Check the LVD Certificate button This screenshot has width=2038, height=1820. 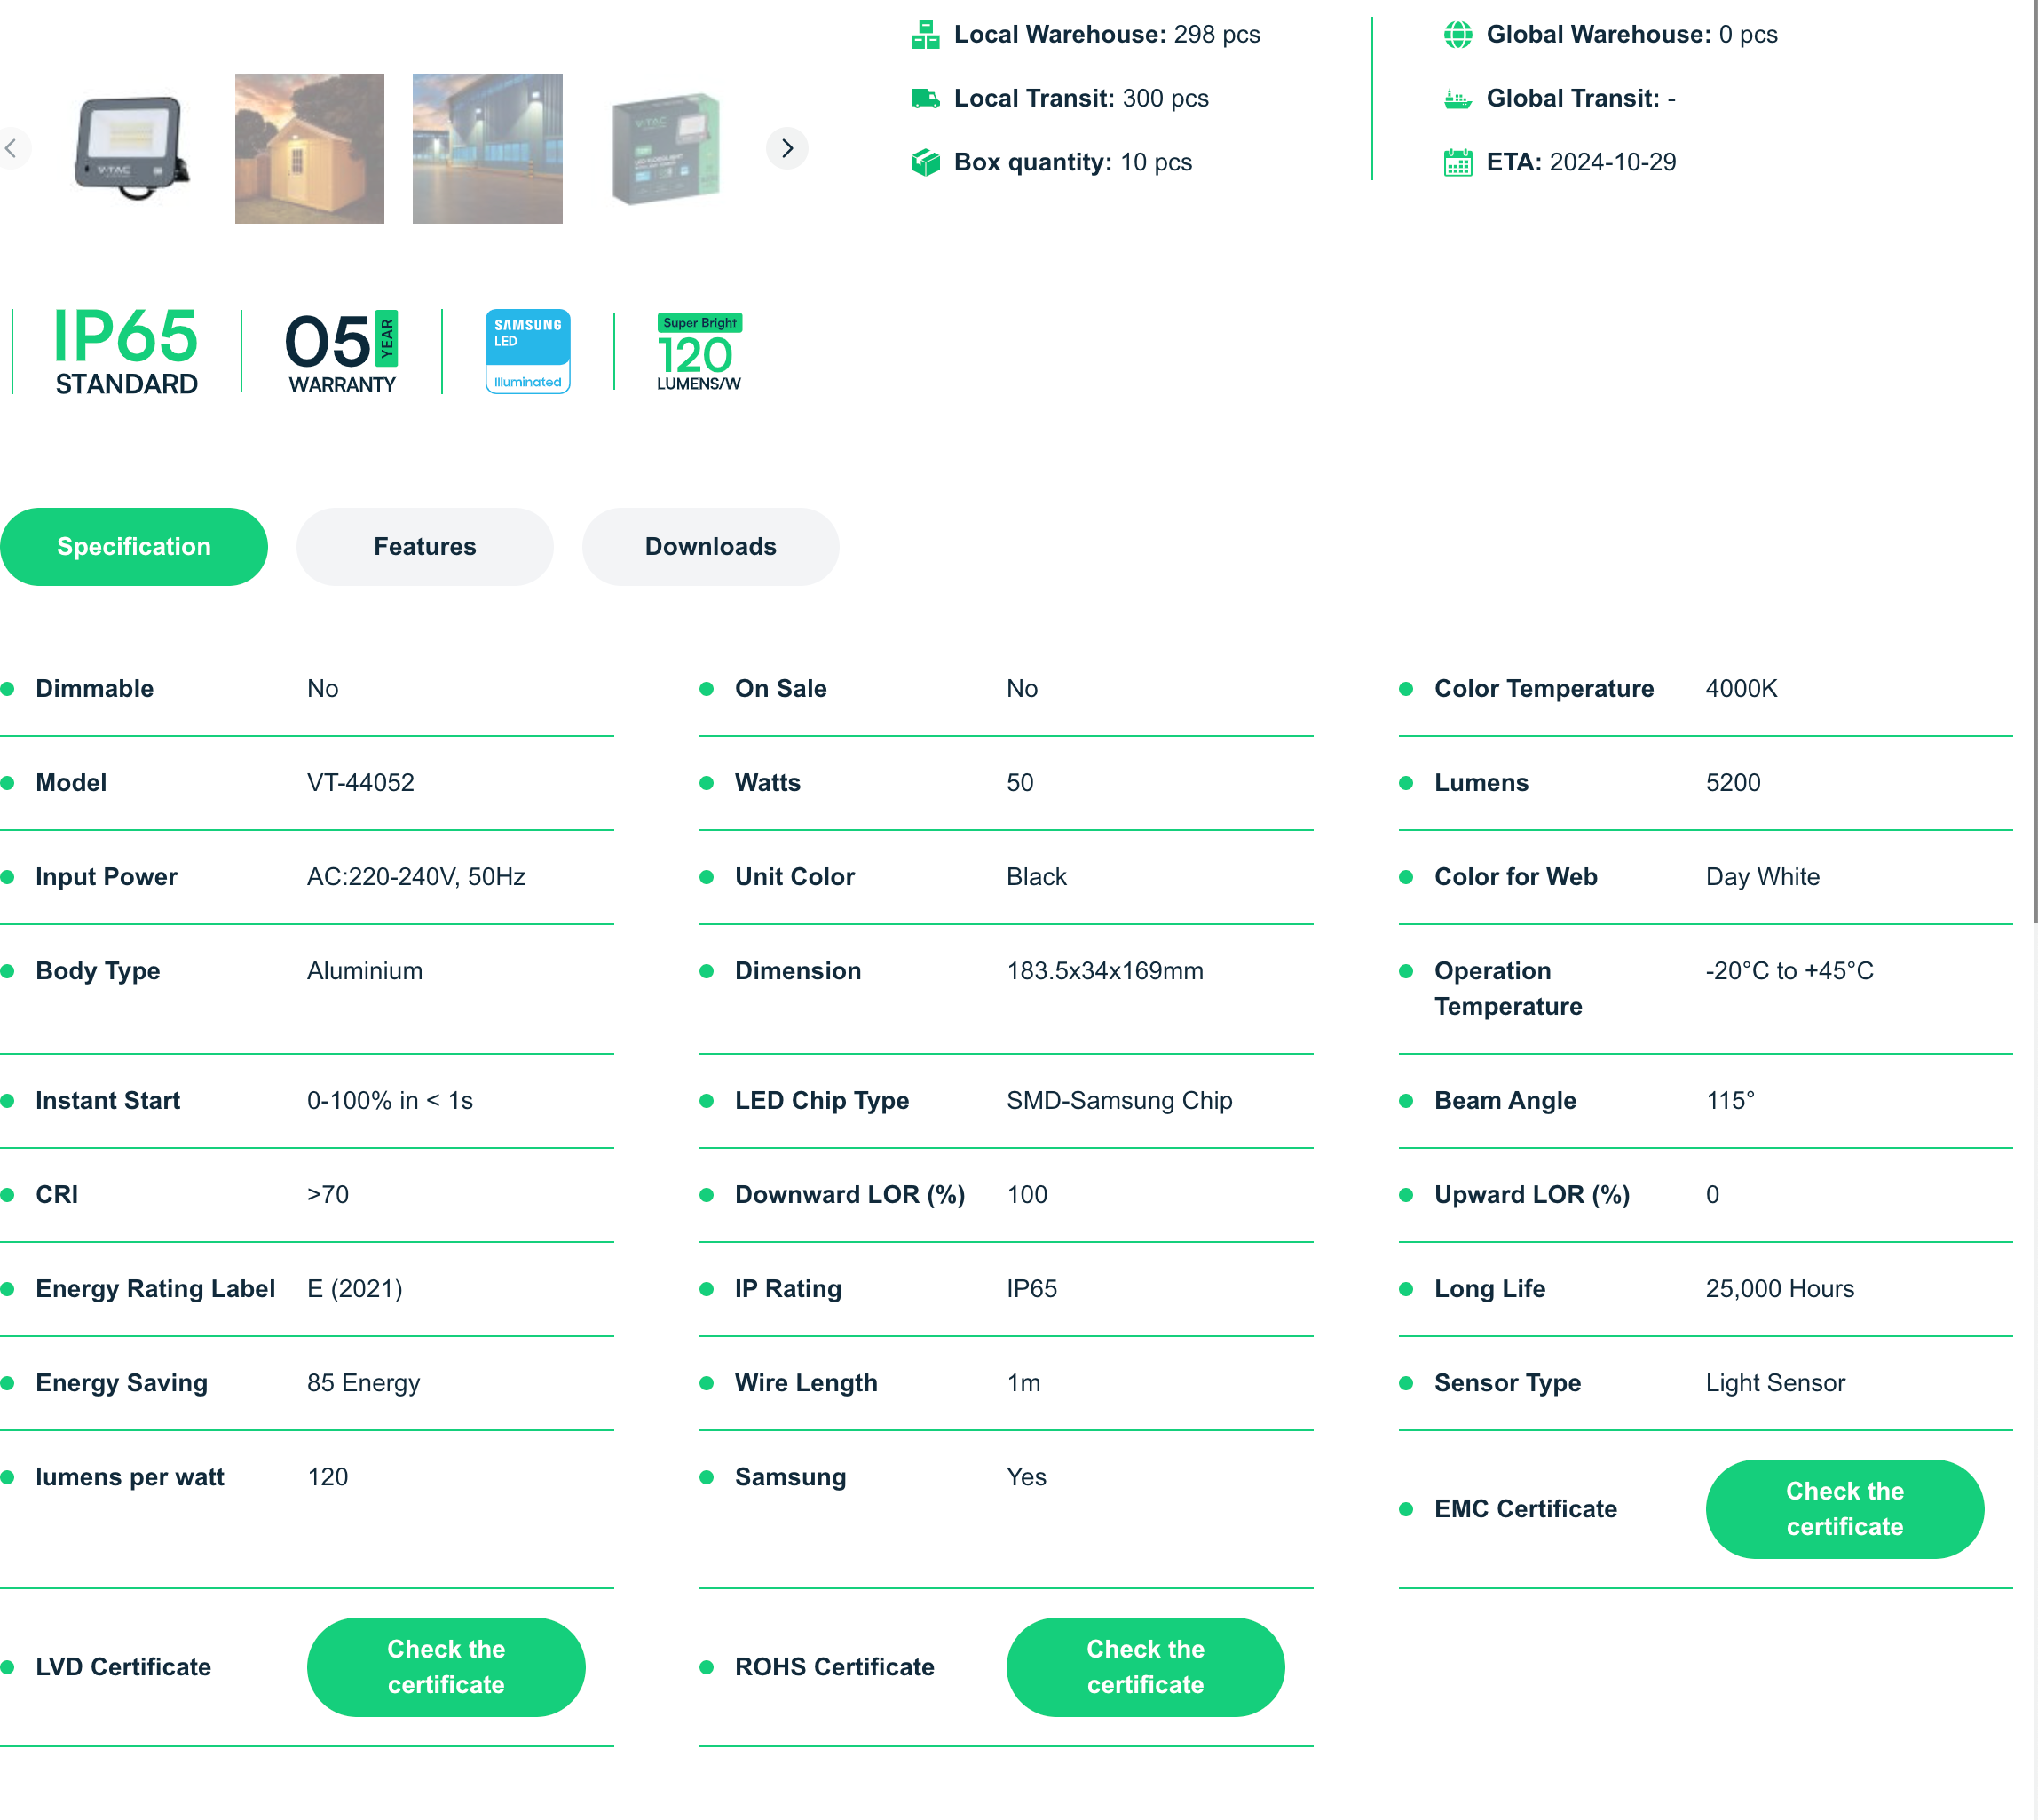tap(445, 1667)
